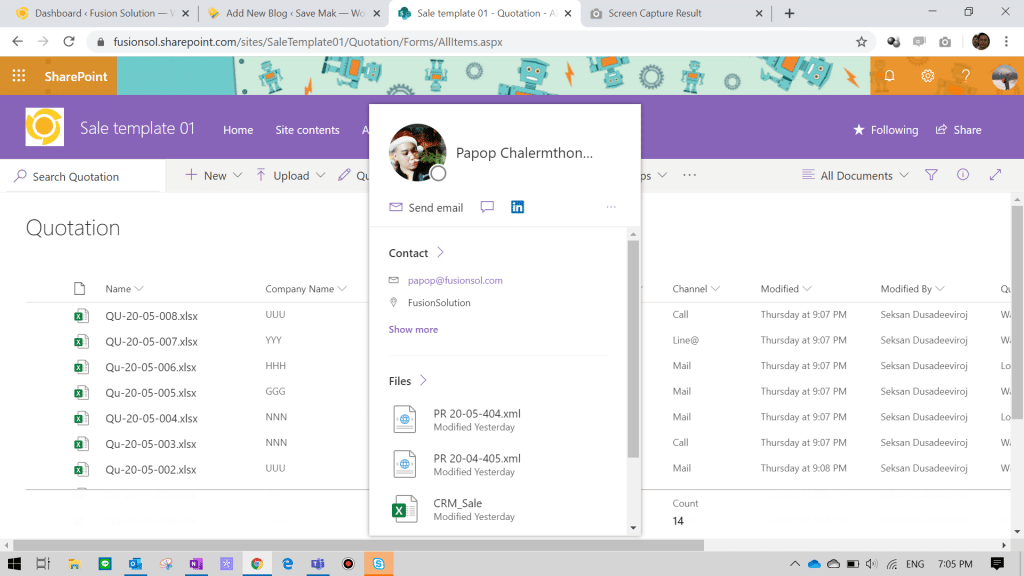Open the settings gear in SharePoint header
Image resolution: width=1024 pixels, height=576 pixels.
tap(927, 76)
